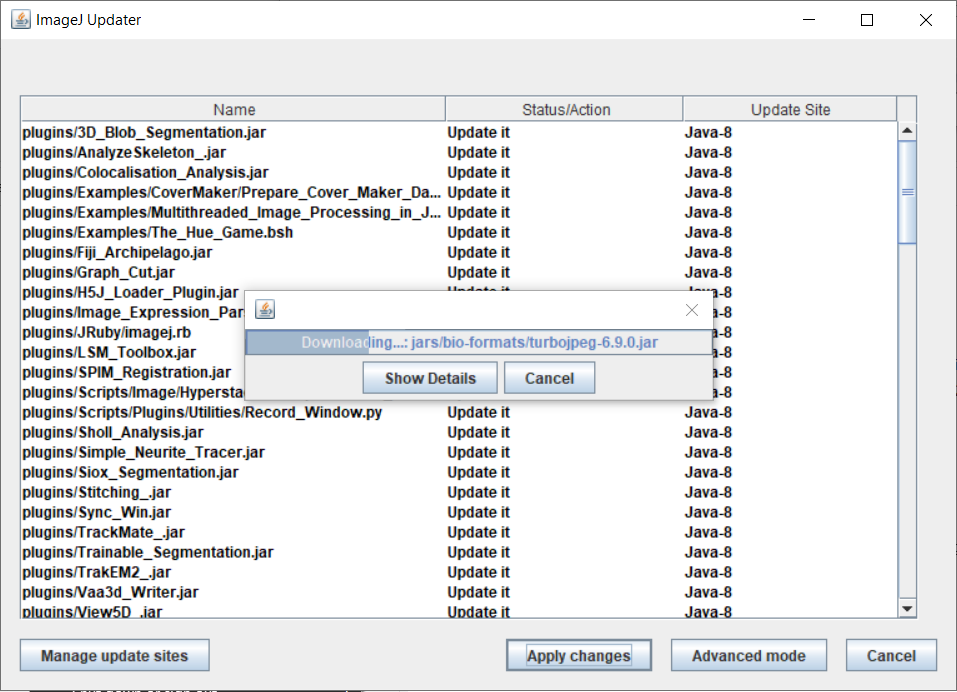Select plugins/3D_Blob_Segmentation.jar row
Viewport: 957px width, 692px height.
point(459,132)
